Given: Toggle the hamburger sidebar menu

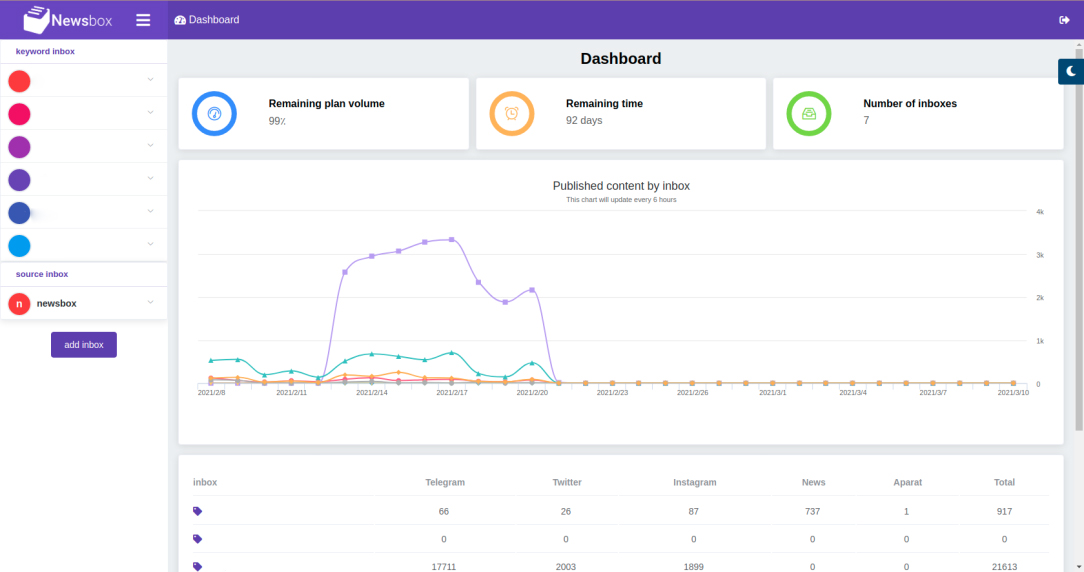Looking at the screenshot, I should coord(143,20).
